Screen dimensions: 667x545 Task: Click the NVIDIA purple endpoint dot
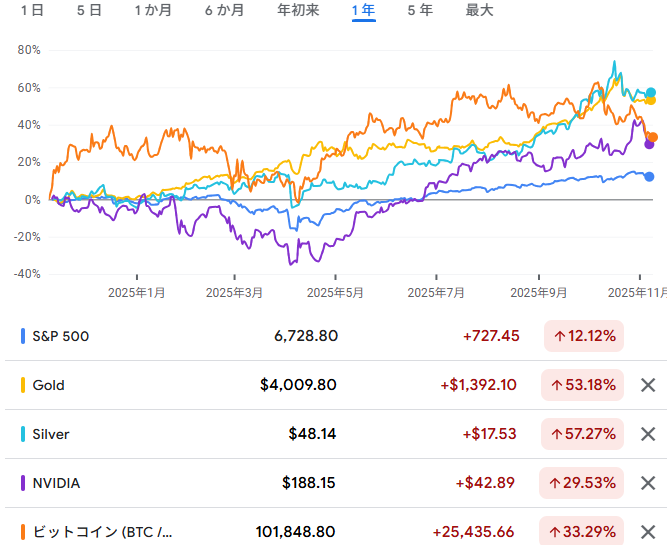click(x=649, y=144)
